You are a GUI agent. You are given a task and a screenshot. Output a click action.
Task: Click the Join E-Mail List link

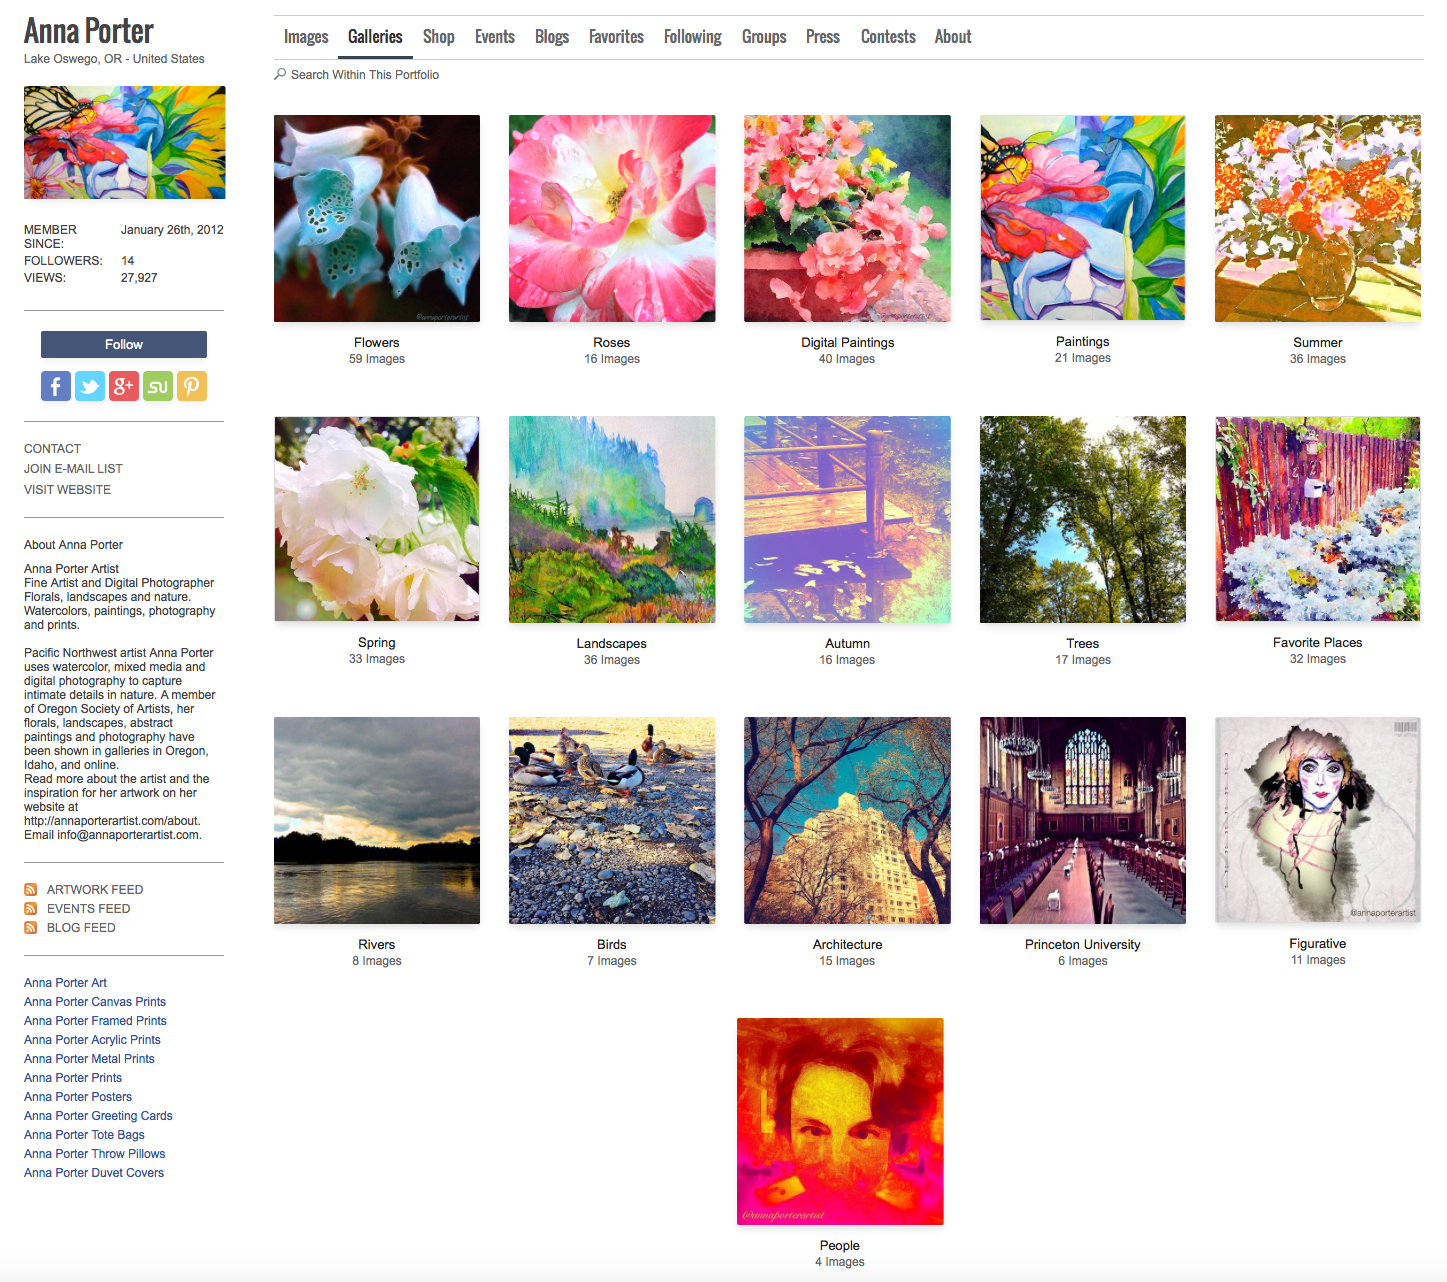[73, 469]
